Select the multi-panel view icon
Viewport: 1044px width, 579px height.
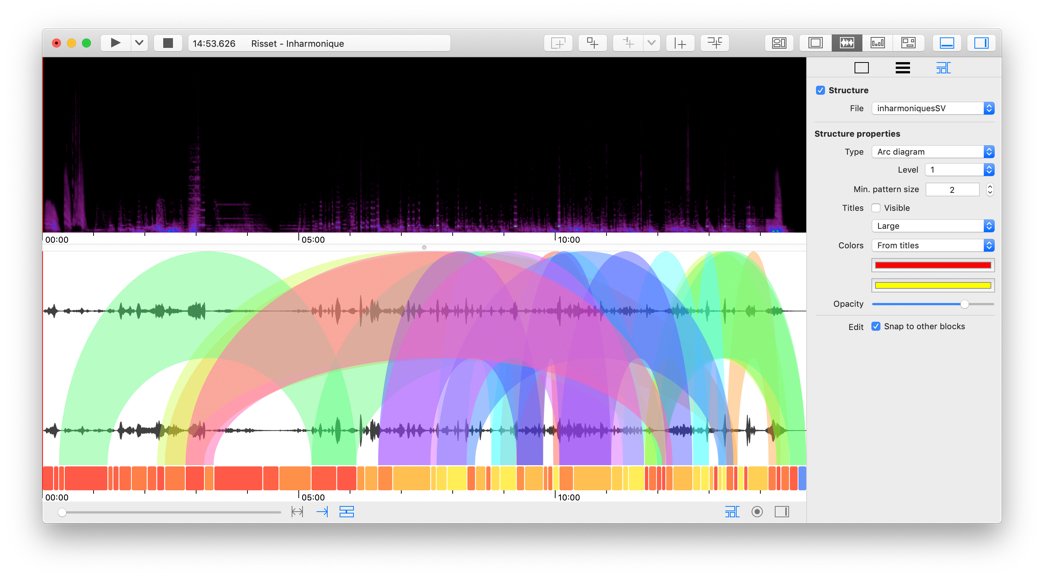pos(908,43)
